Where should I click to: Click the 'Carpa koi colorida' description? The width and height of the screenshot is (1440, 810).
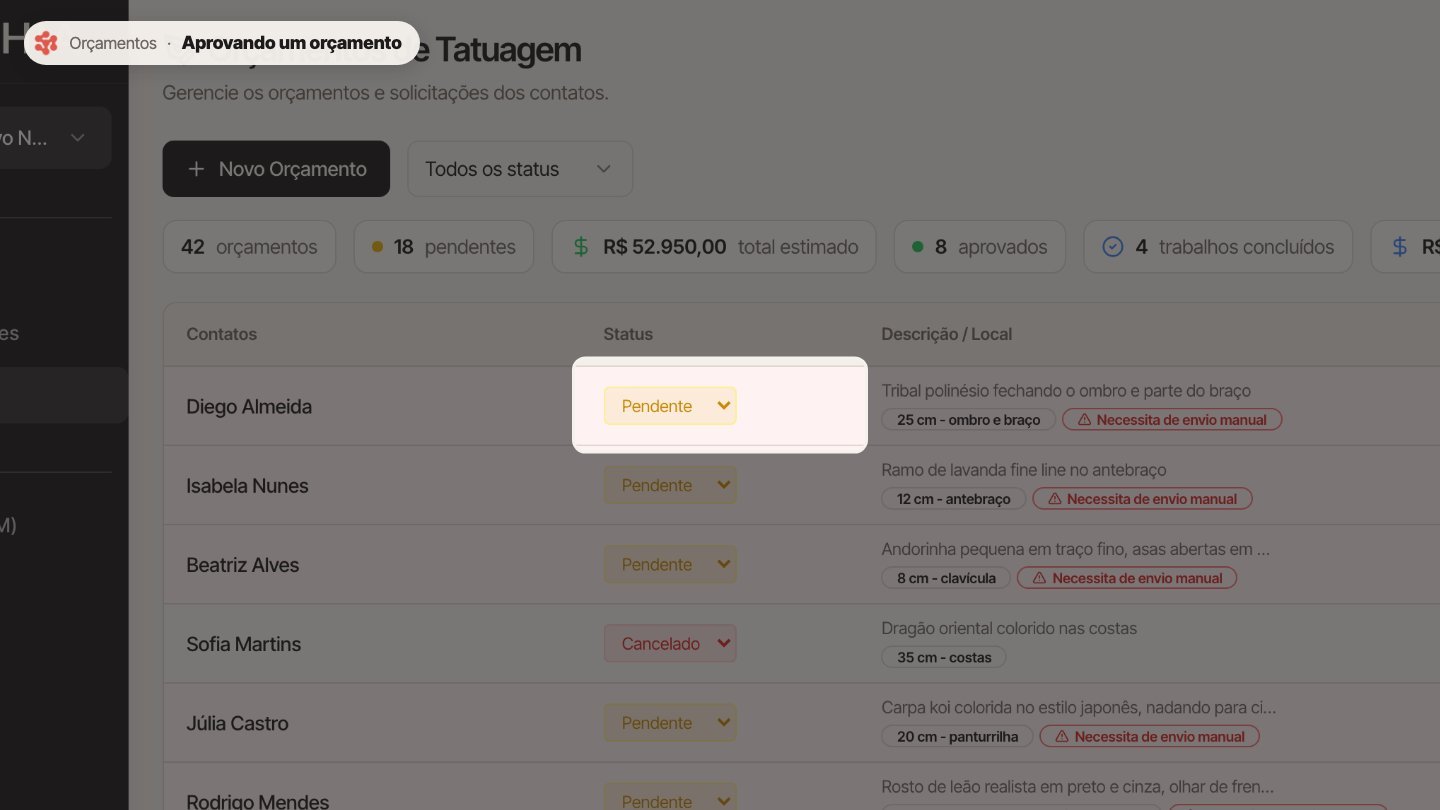[x=1079, y=708]
